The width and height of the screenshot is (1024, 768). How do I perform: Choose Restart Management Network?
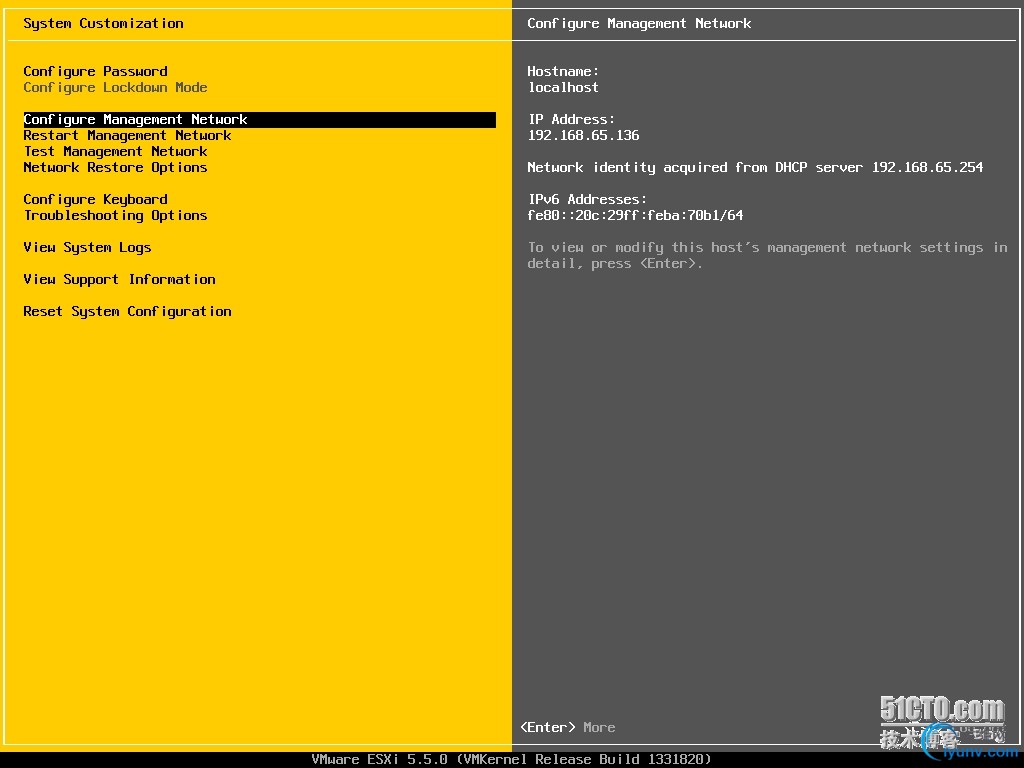tap(127, 136)
